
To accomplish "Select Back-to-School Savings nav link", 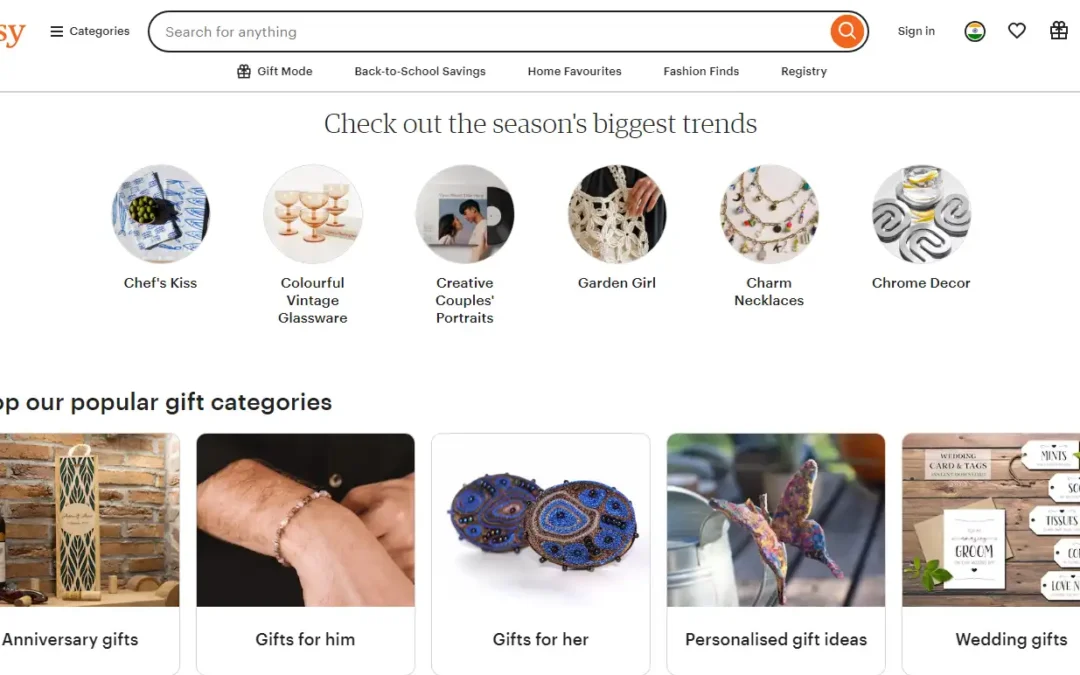I will tap(420, 71).
